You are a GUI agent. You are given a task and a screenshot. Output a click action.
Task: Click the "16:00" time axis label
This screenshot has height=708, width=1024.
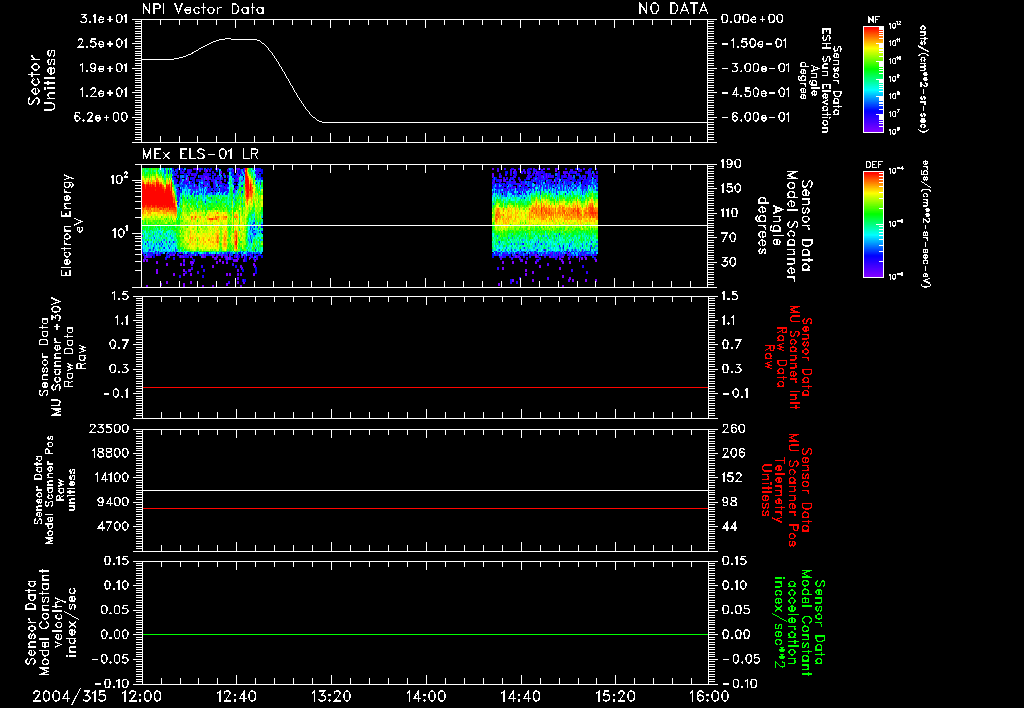(709, 697)
